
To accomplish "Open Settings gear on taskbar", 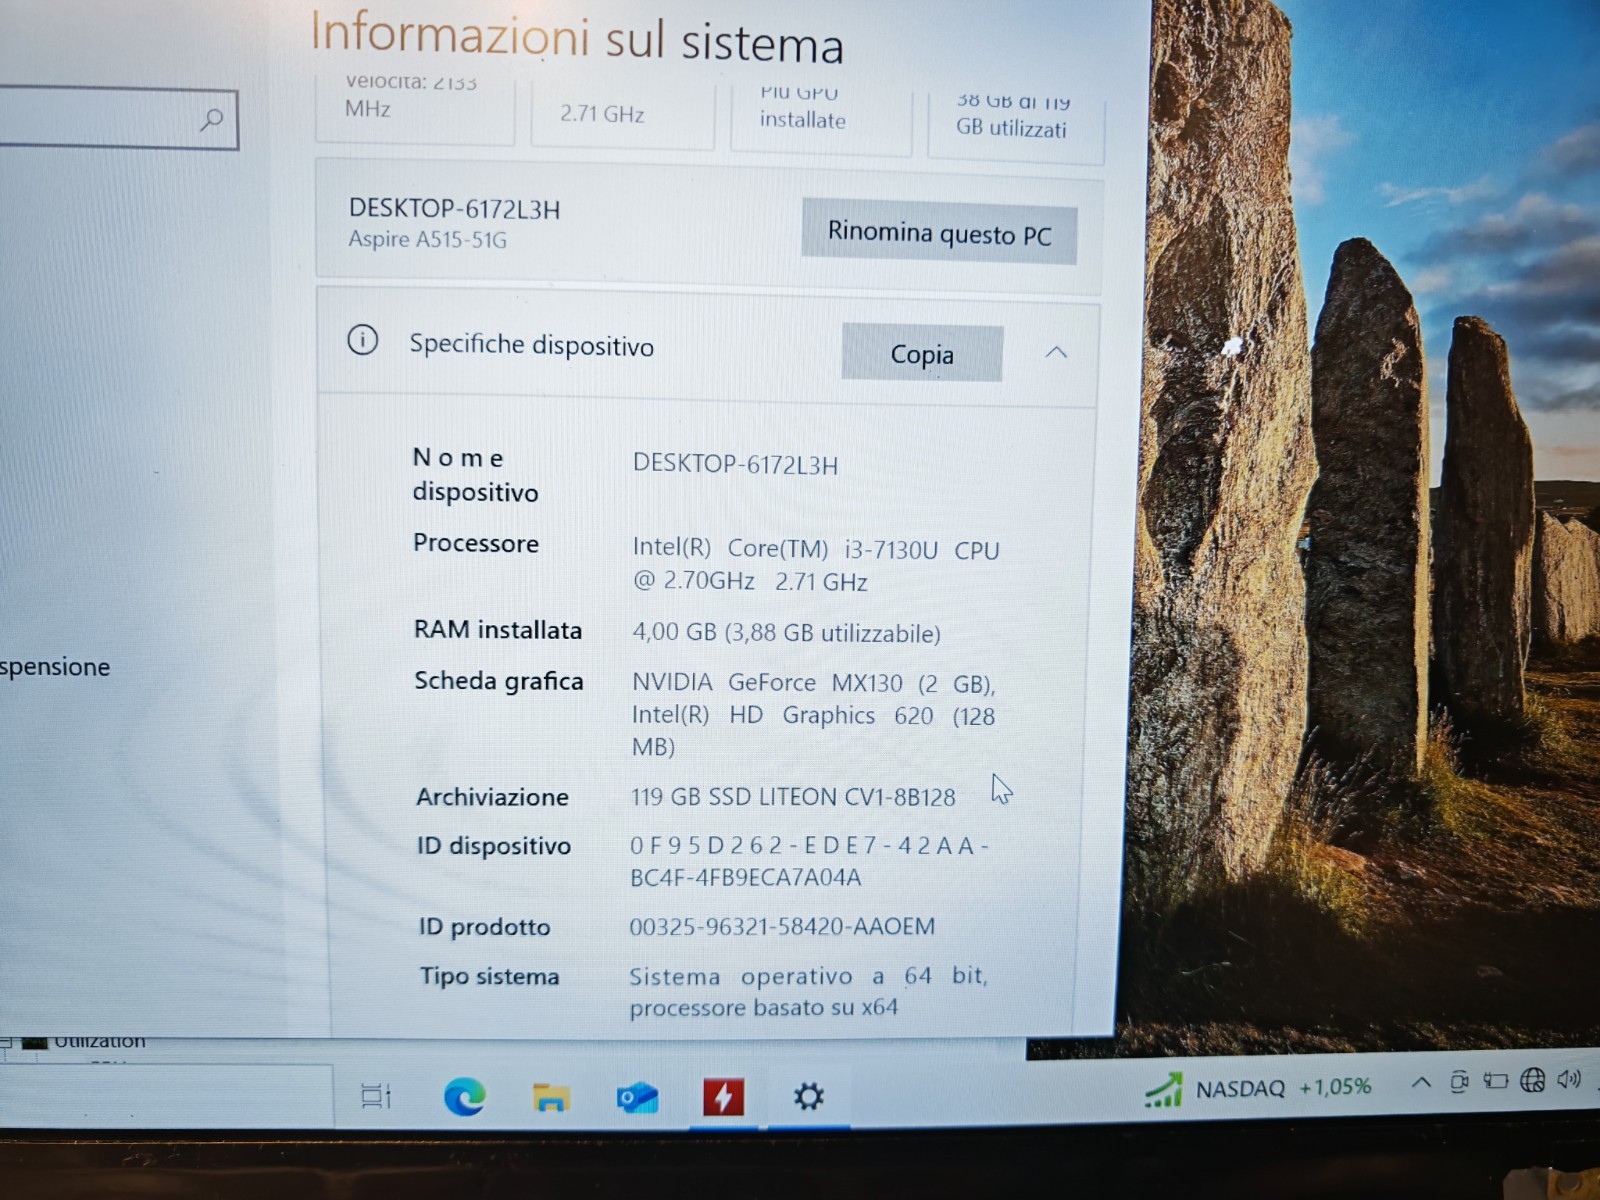I will pos(808,1097).
